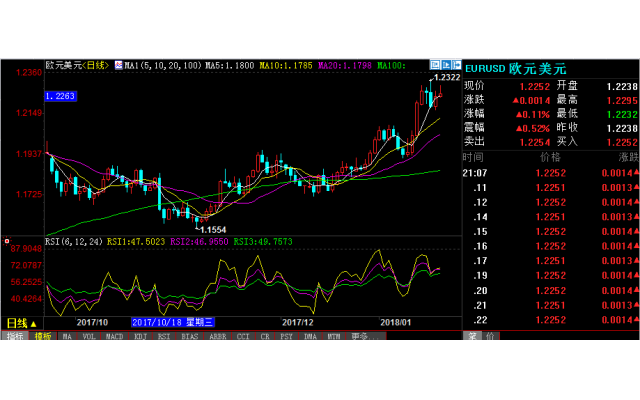Screen dimensions: 640x400
Task: Click the last chart layout icon at top right
Action: (x=456, y=64)
